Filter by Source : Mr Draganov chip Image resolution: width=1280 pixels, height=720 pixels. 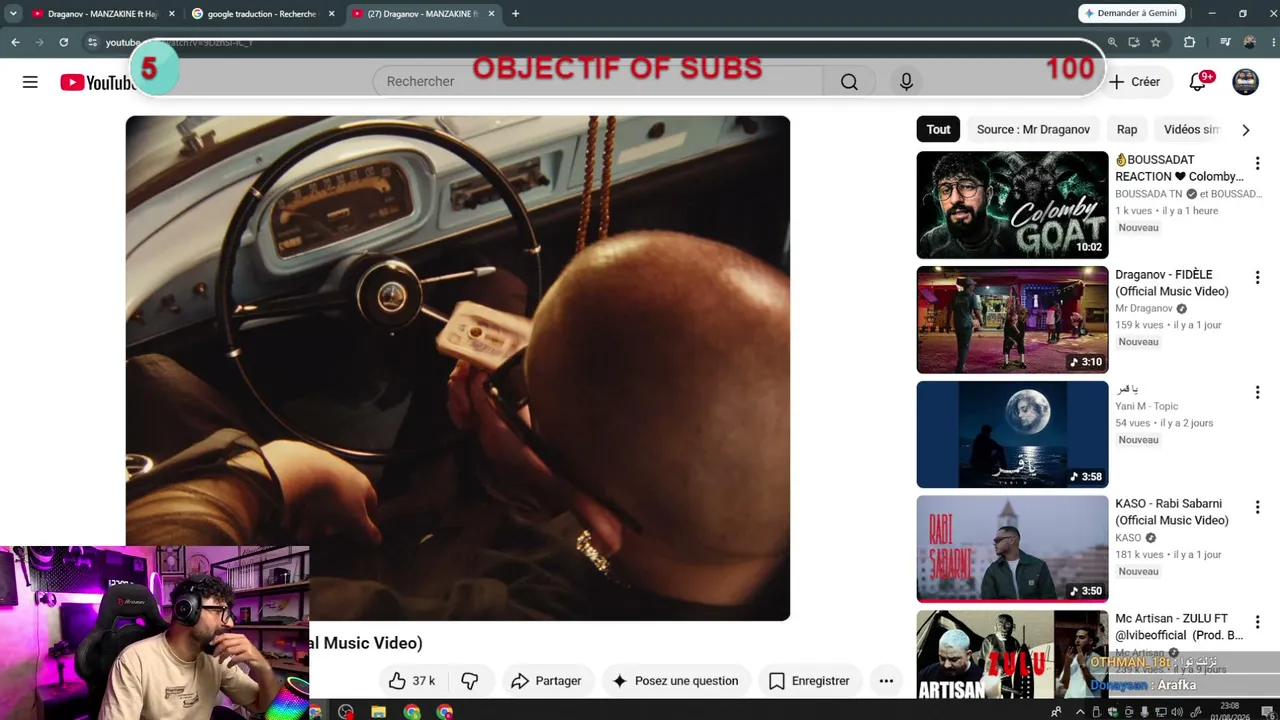tap(1033, 130)
